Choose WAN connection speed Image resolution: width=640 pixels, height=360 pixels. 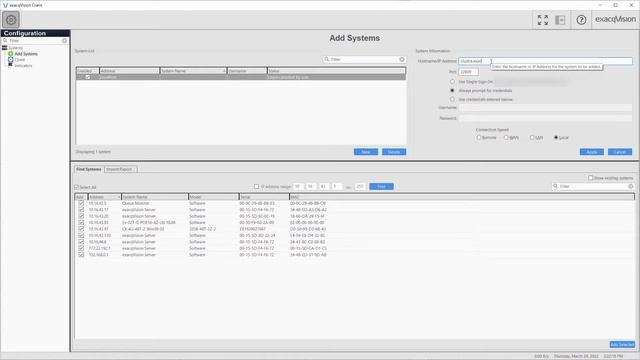[506, 138]
